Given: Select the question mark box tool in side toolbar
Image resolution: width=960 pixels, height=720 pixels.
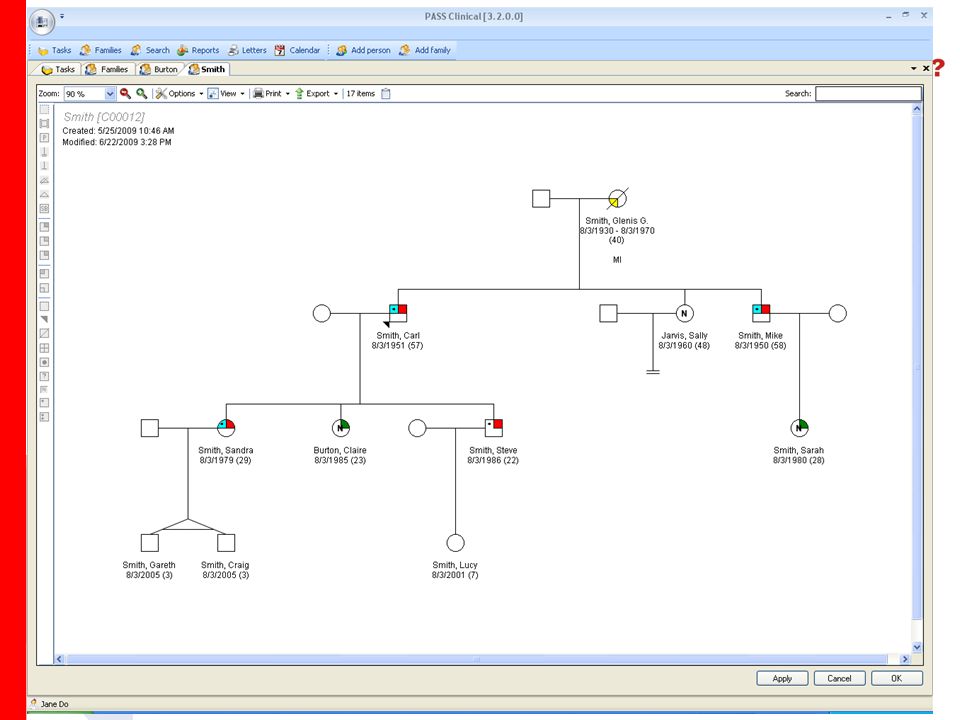Looking at the screenshot, I should tap(44, 377).
